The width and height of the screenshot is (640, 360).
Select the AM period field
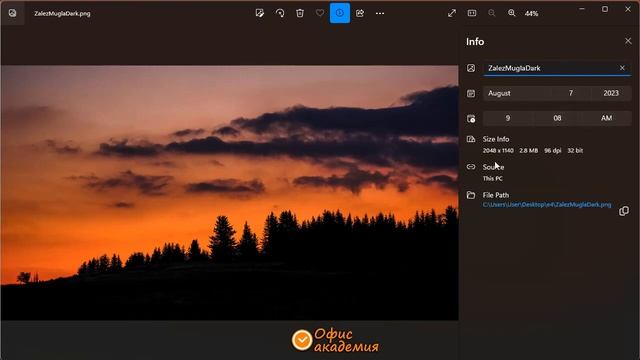(x=606, y=118)
